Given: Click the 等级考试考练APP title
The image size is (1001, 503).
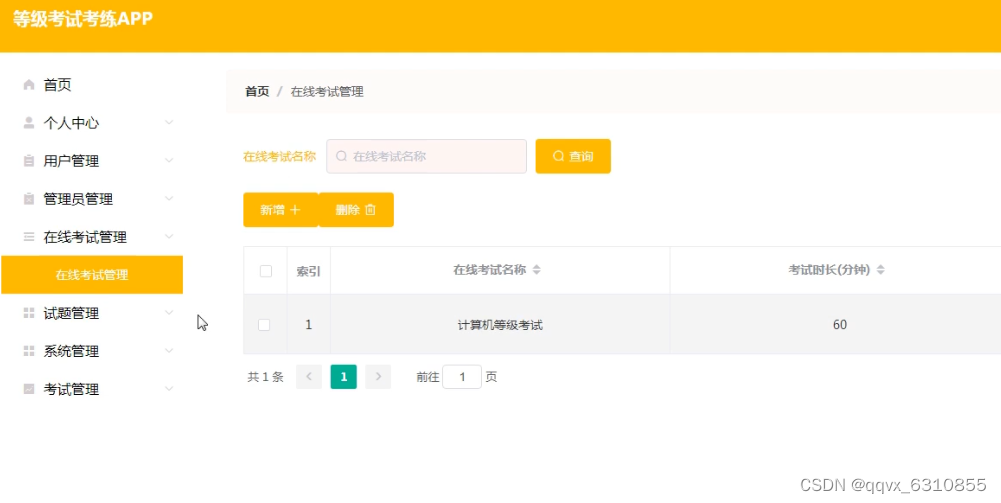Looking at the screenshot, I should coord(83,19).
